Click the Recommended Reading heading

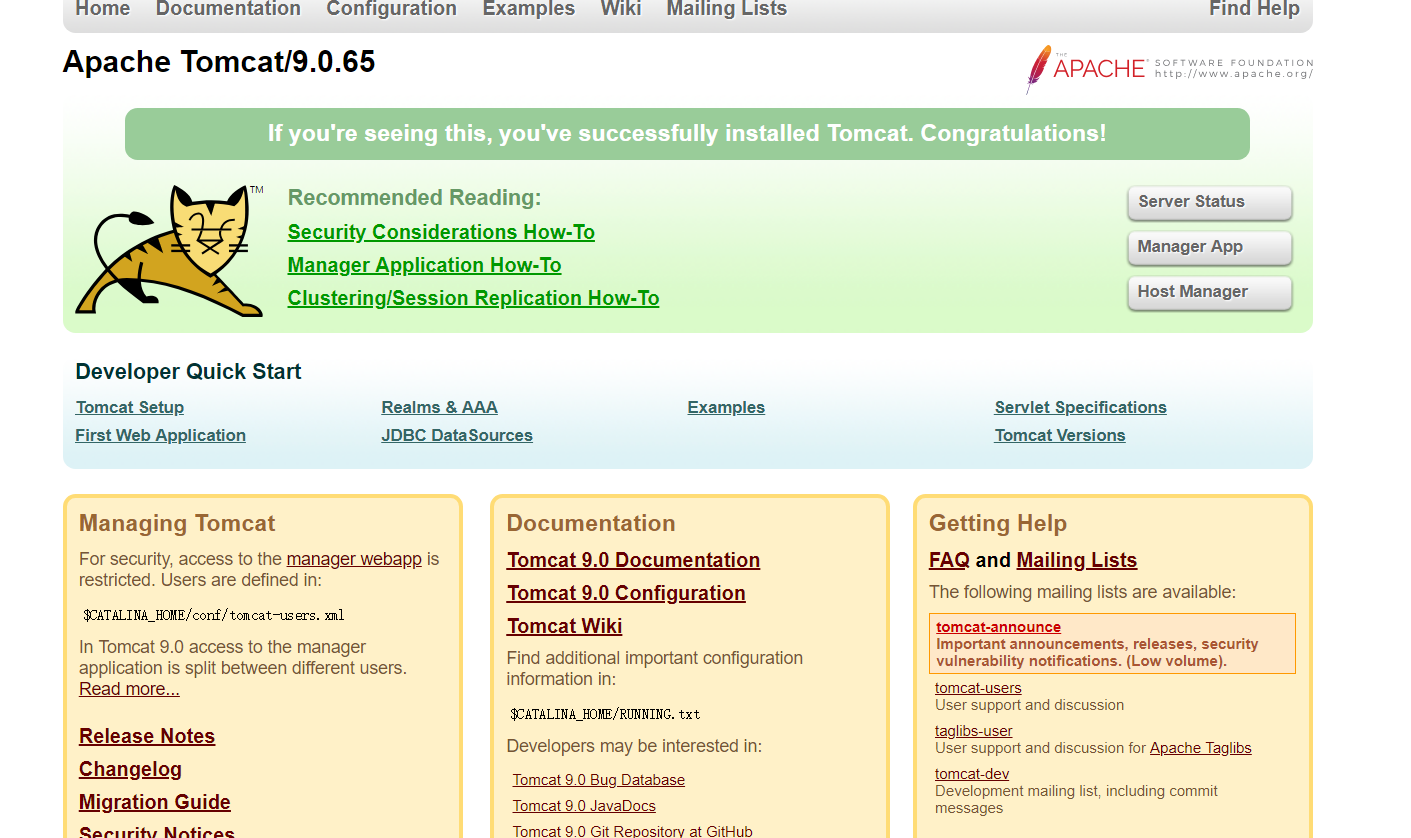click(x=414, y=198)
